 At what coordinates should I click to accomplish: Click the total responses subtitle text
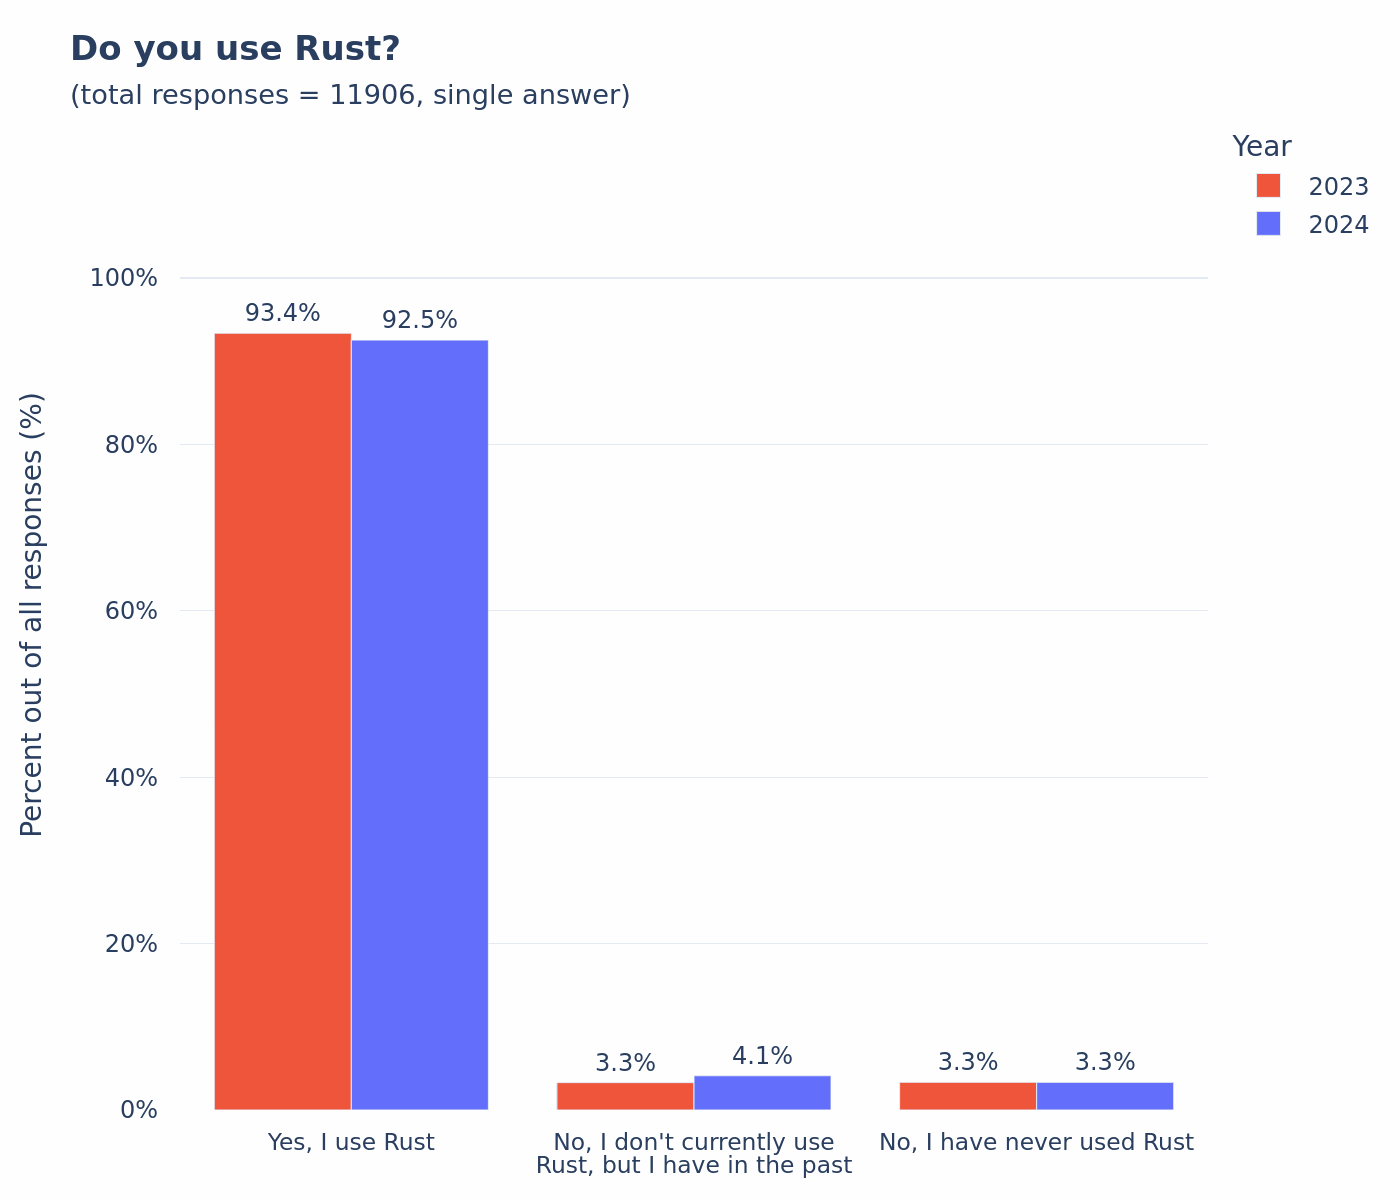pos(350,96)
